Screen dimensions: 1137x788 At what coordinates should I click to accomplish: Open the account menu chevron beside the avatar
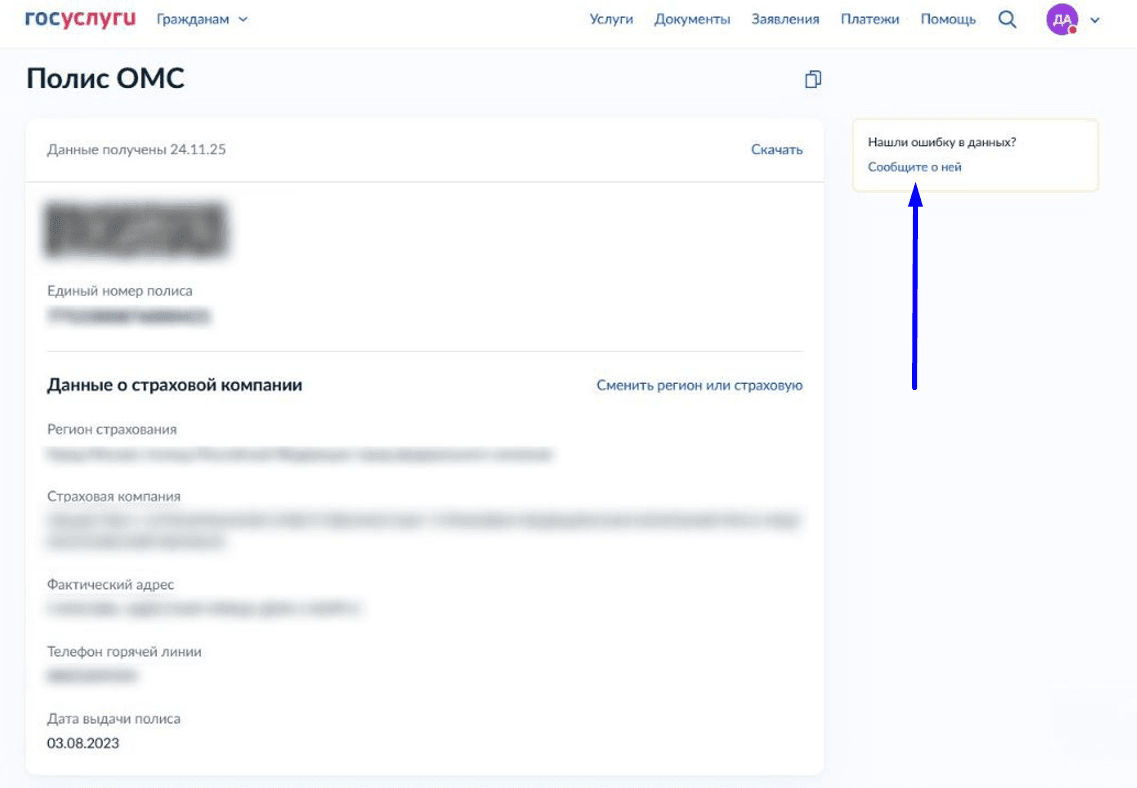pos(1095,20)
